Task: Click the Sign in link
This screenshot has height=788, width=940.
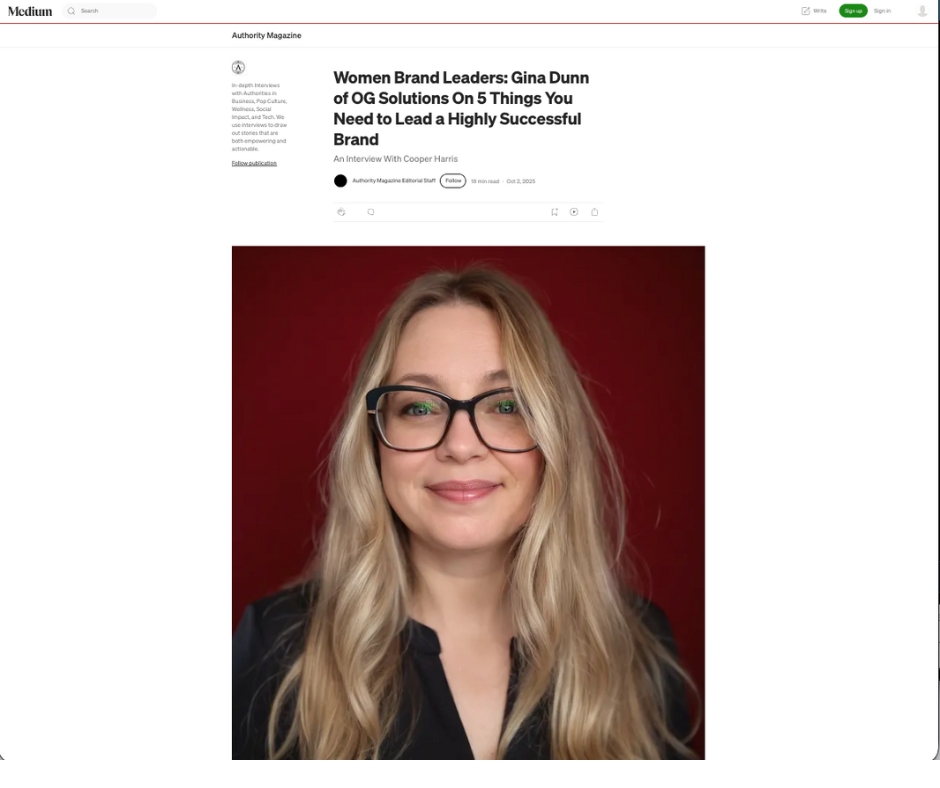Action: (882, 11)
